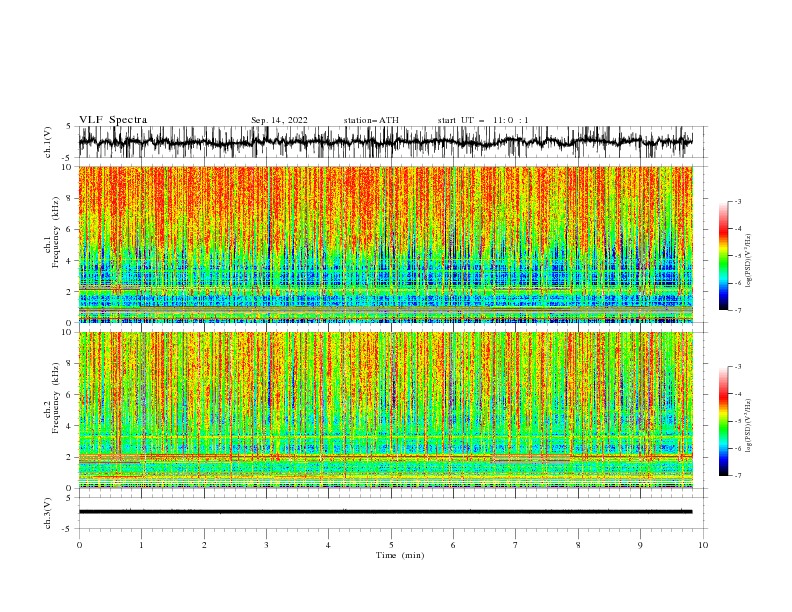Click the ch.3 flat waveform trace
Image resolution: width=792 pixels, height=612 pixels.
[385, 512]
